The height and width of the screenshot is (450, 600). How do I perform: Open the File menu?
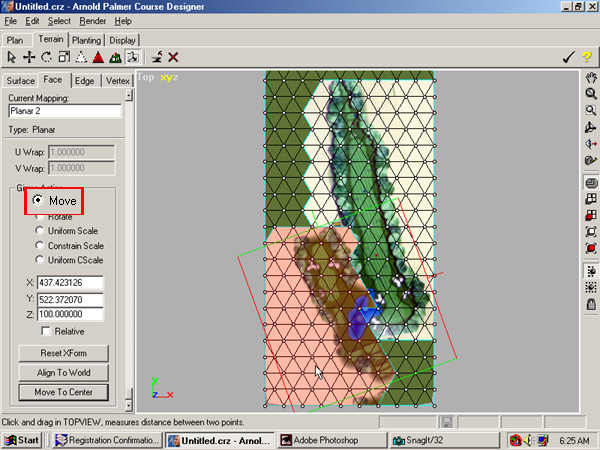10,21
